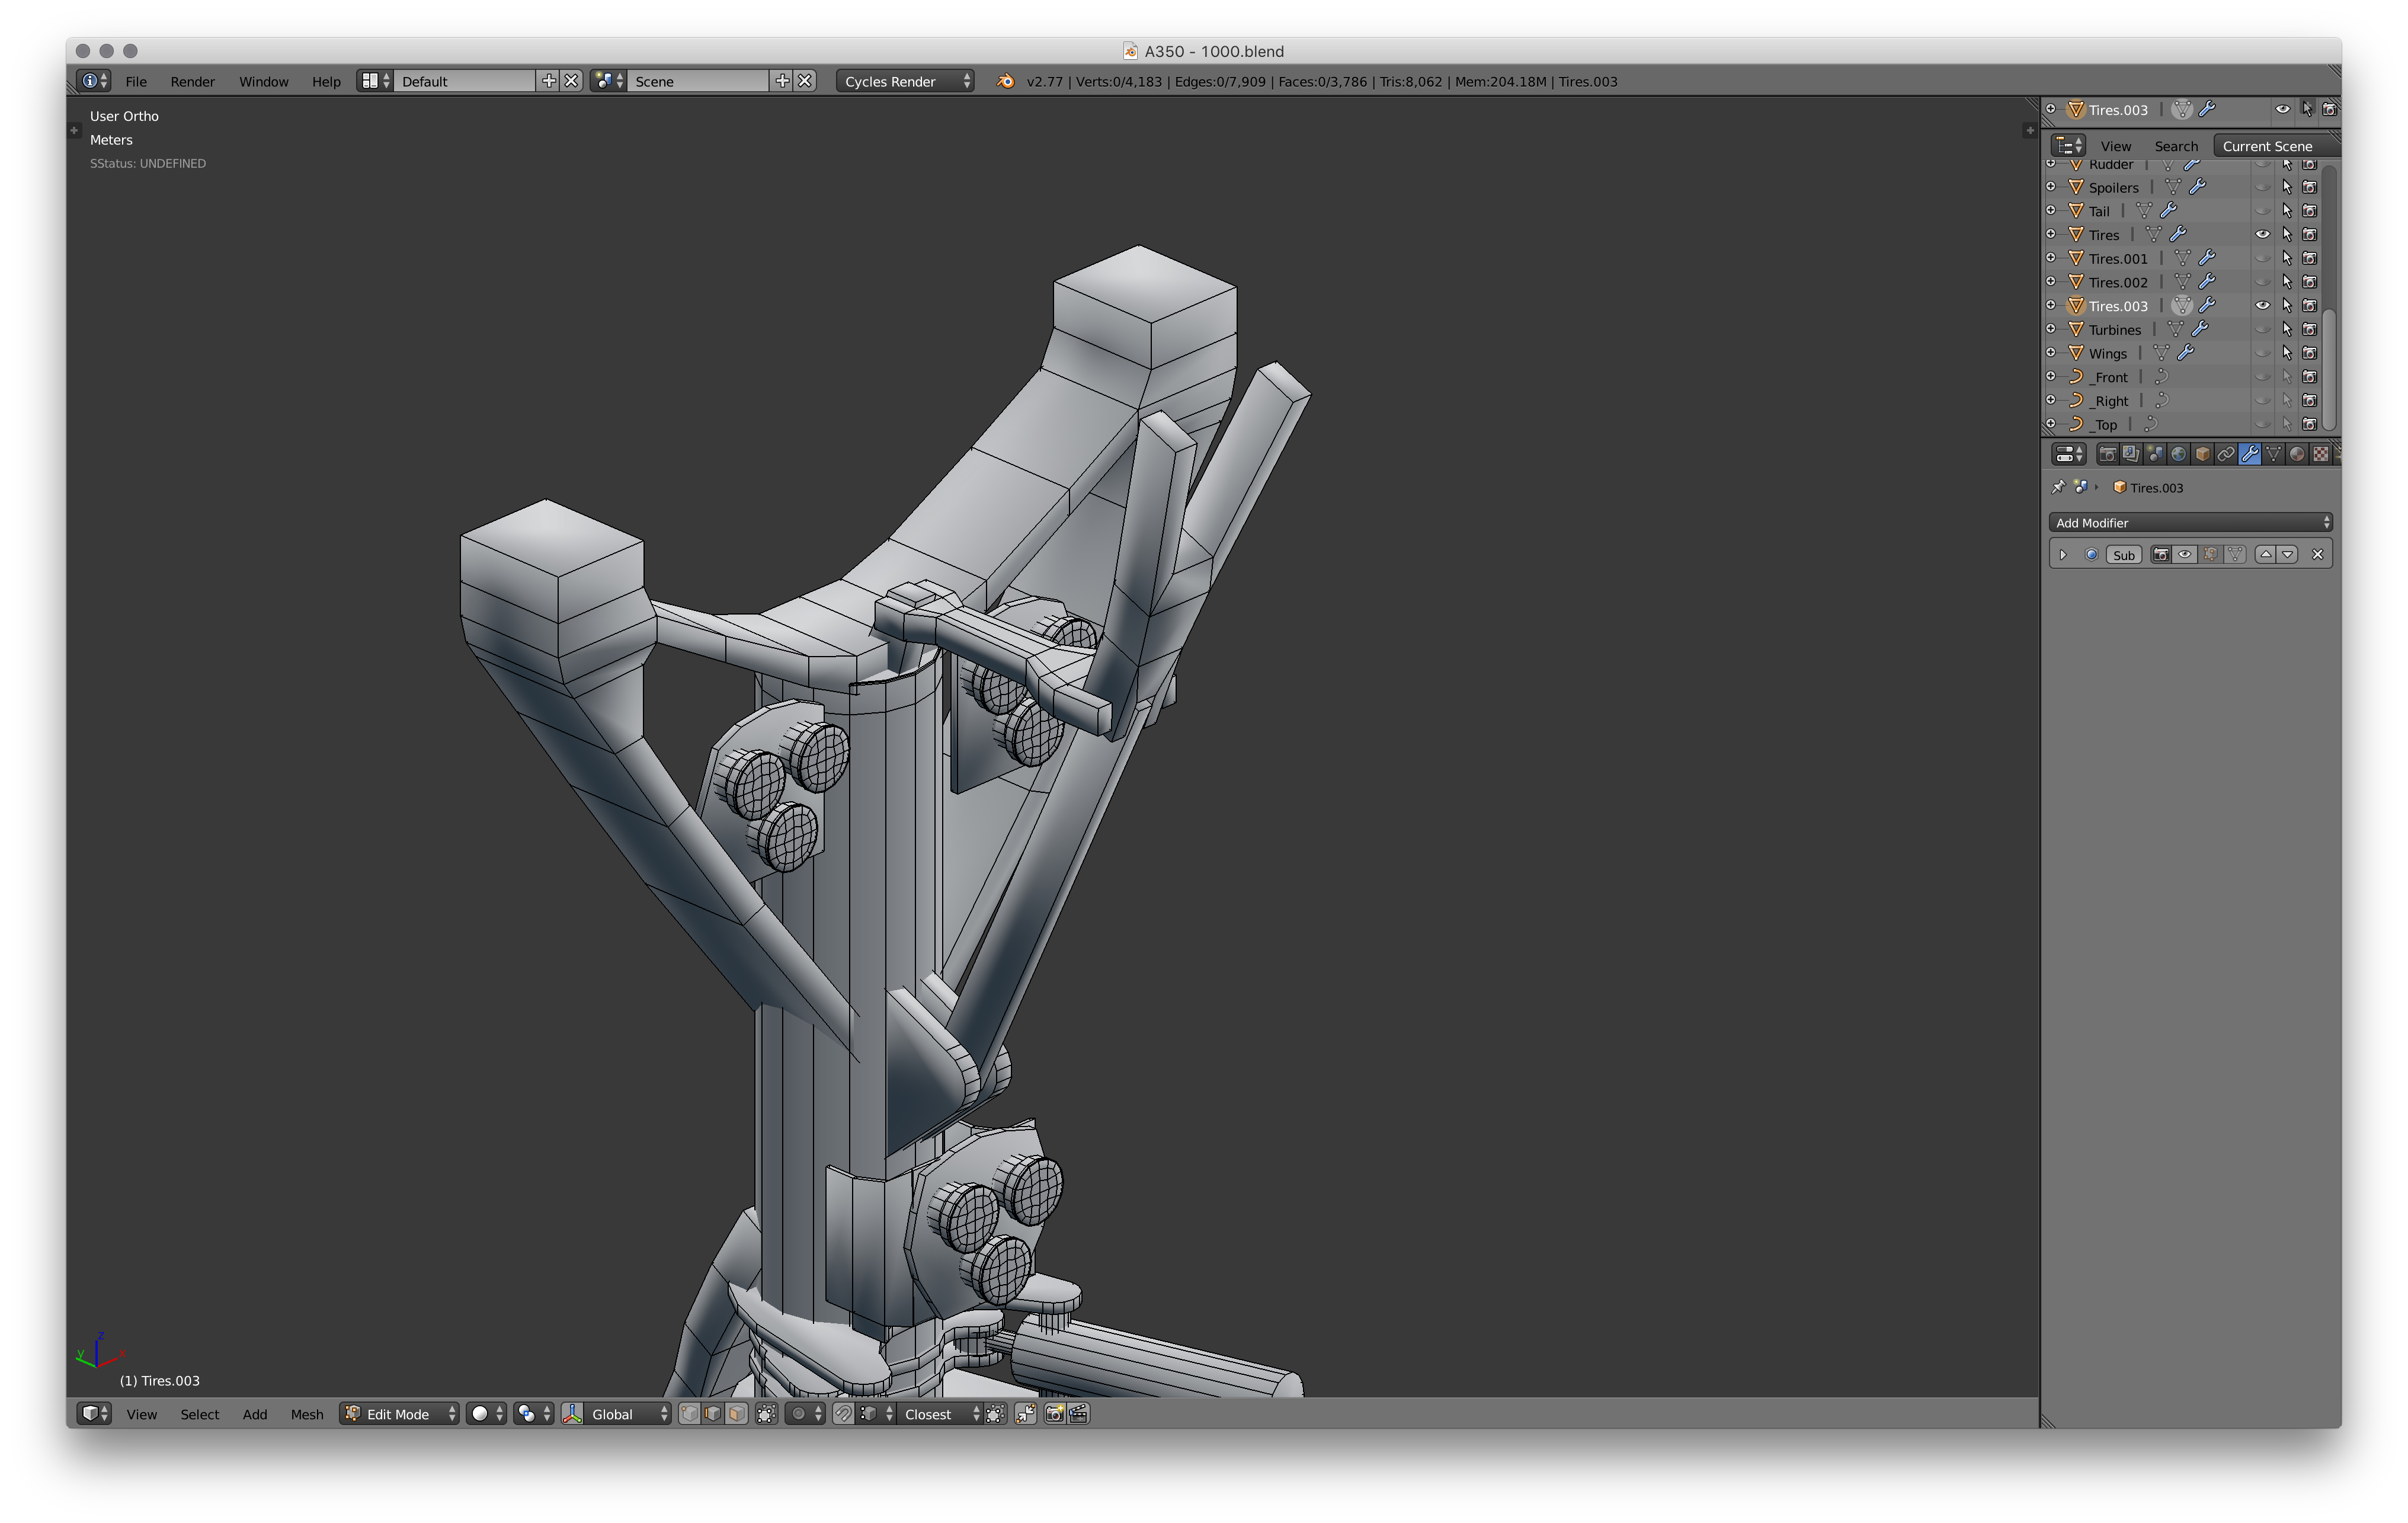The height and width of the screenshot is (1523, 2408).
Task: Toggle the snap magnet during transform
Action: point(843,1413)
